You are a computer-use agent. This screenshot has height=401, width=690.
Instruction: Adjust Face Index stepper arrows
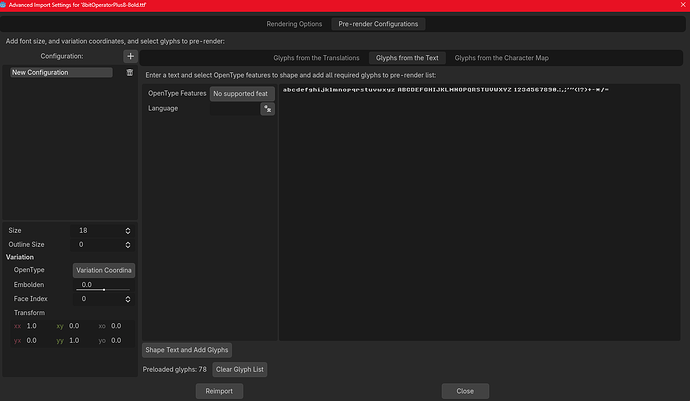click(x=128, y=299)
